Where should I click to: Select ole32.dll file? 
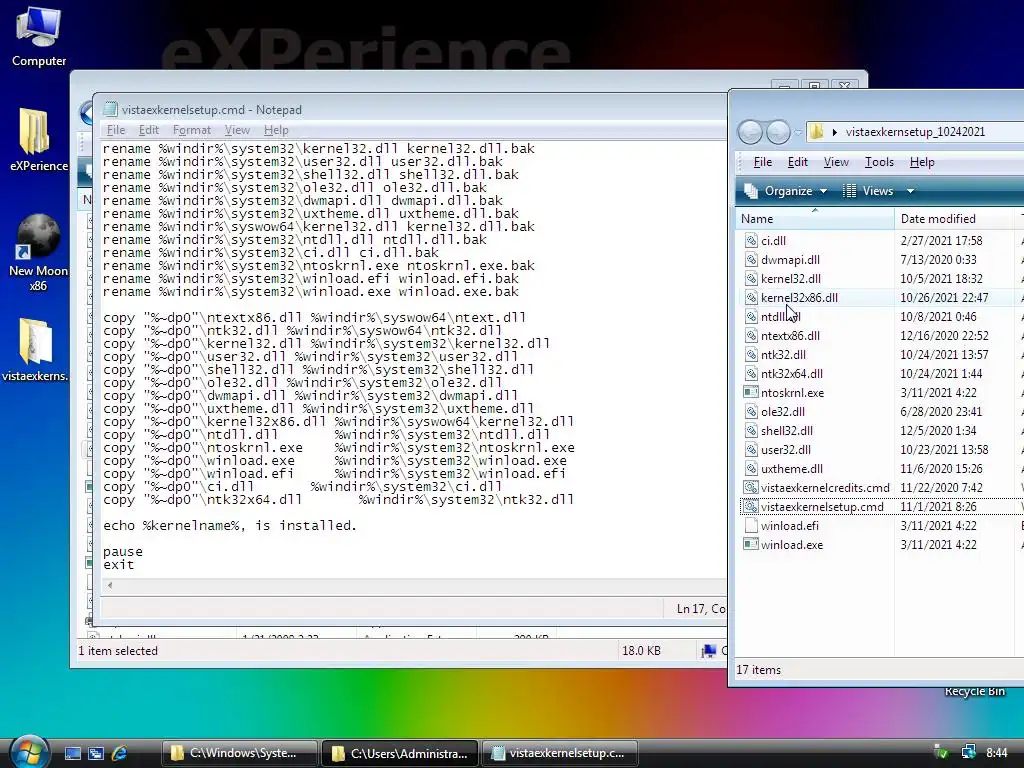783,411
